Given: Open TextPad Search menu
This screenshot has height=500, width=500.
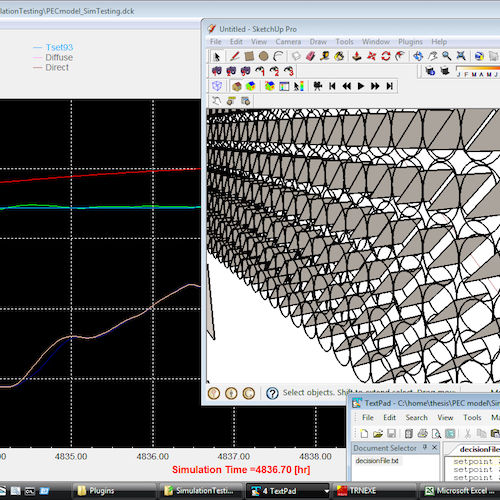Looking at the screenshot, I should (416, 418).
